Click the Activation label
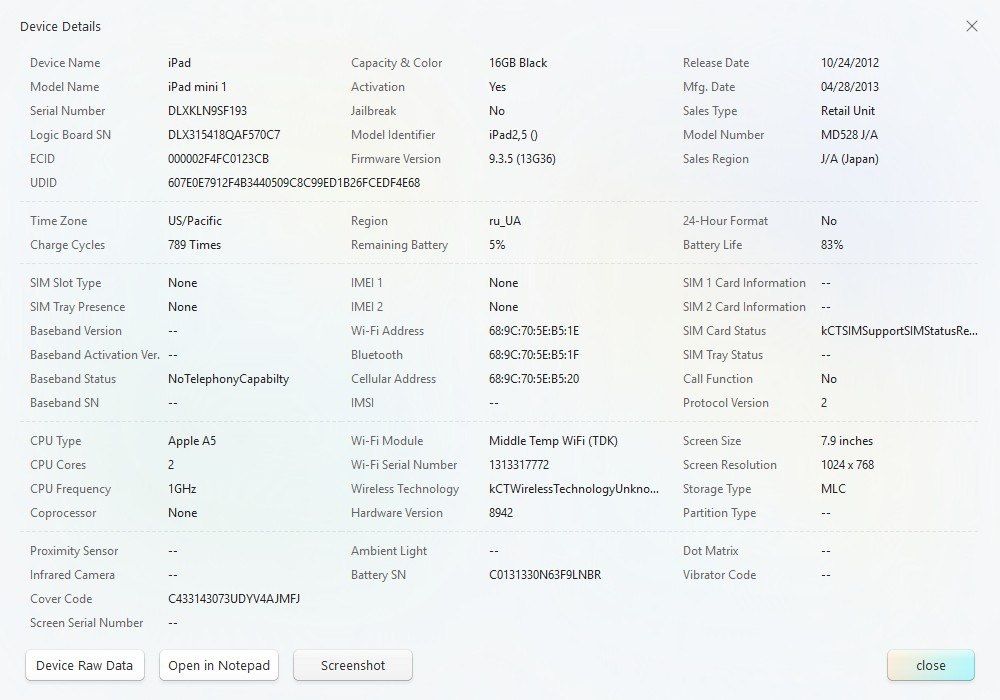Image resolution: width=1000 pixels, height=700 pixels. 378,87
